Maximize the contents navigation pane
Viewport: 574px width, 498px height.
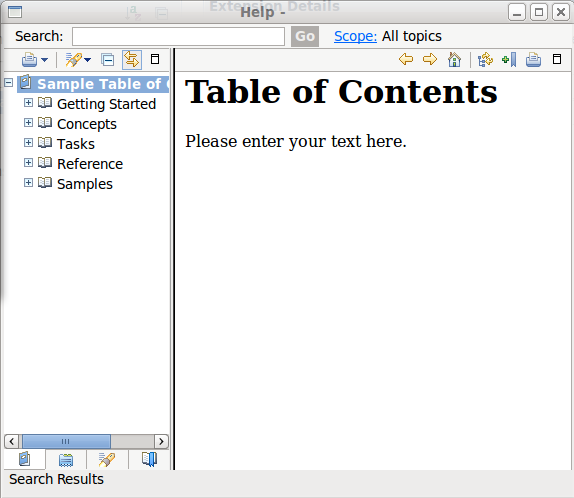coord(155,59)
